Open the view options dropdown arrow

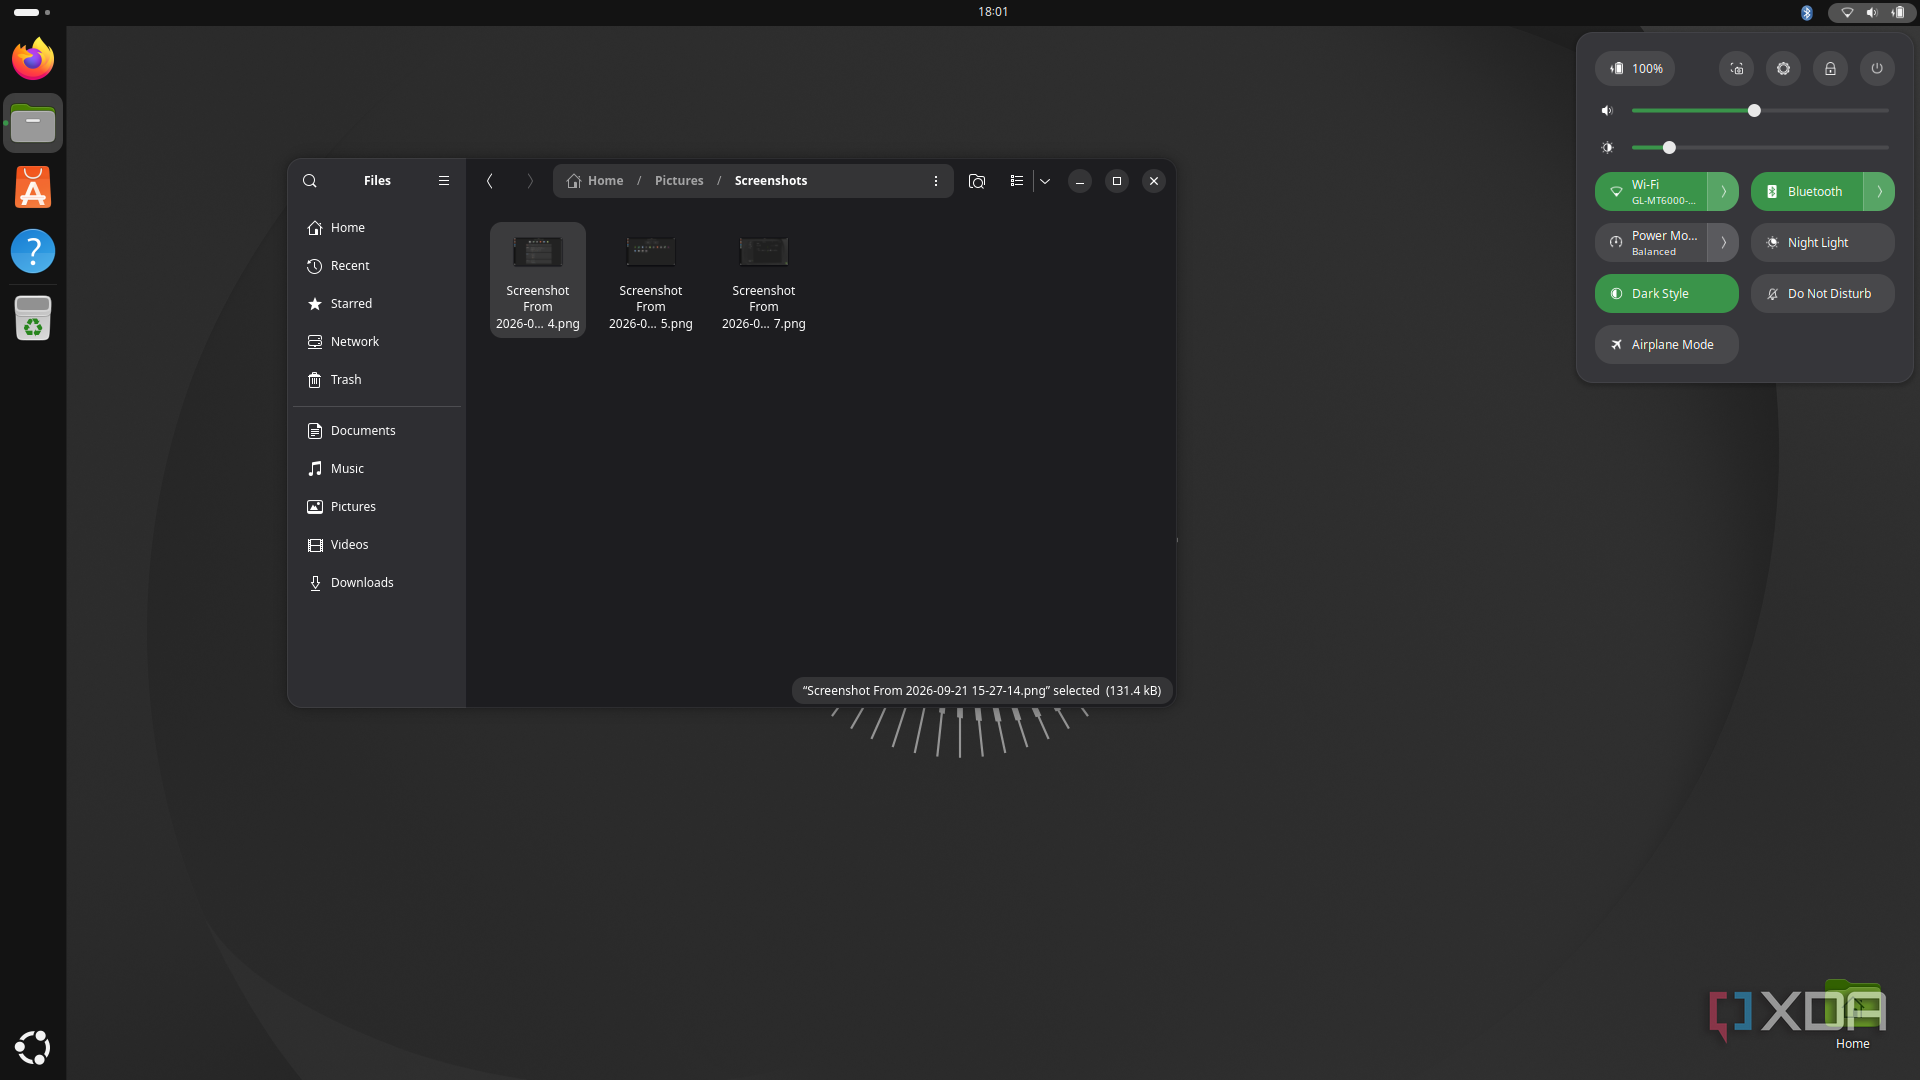pos(1045,181)
